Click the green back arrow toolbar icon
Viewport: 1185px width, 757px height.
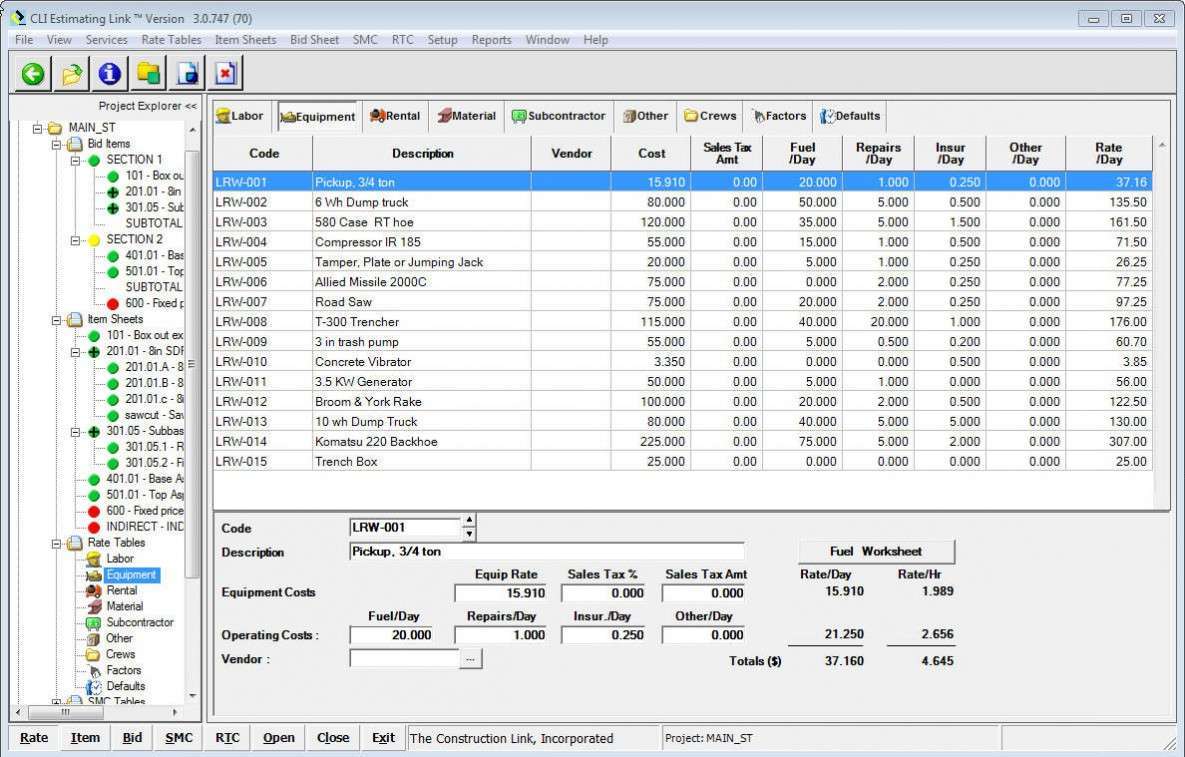[32, 73]
